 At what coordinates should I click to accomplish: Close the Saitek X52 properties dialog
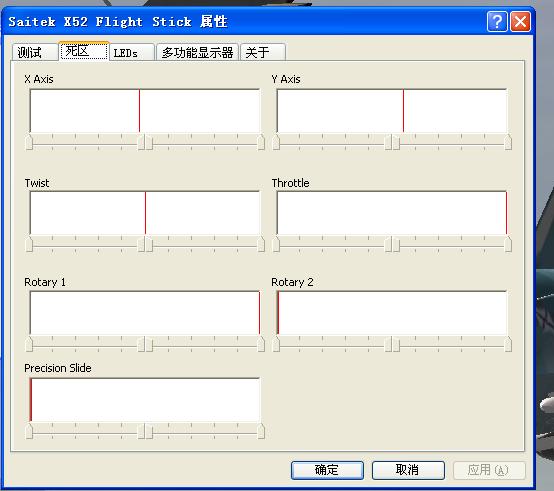tap(520, 22)
